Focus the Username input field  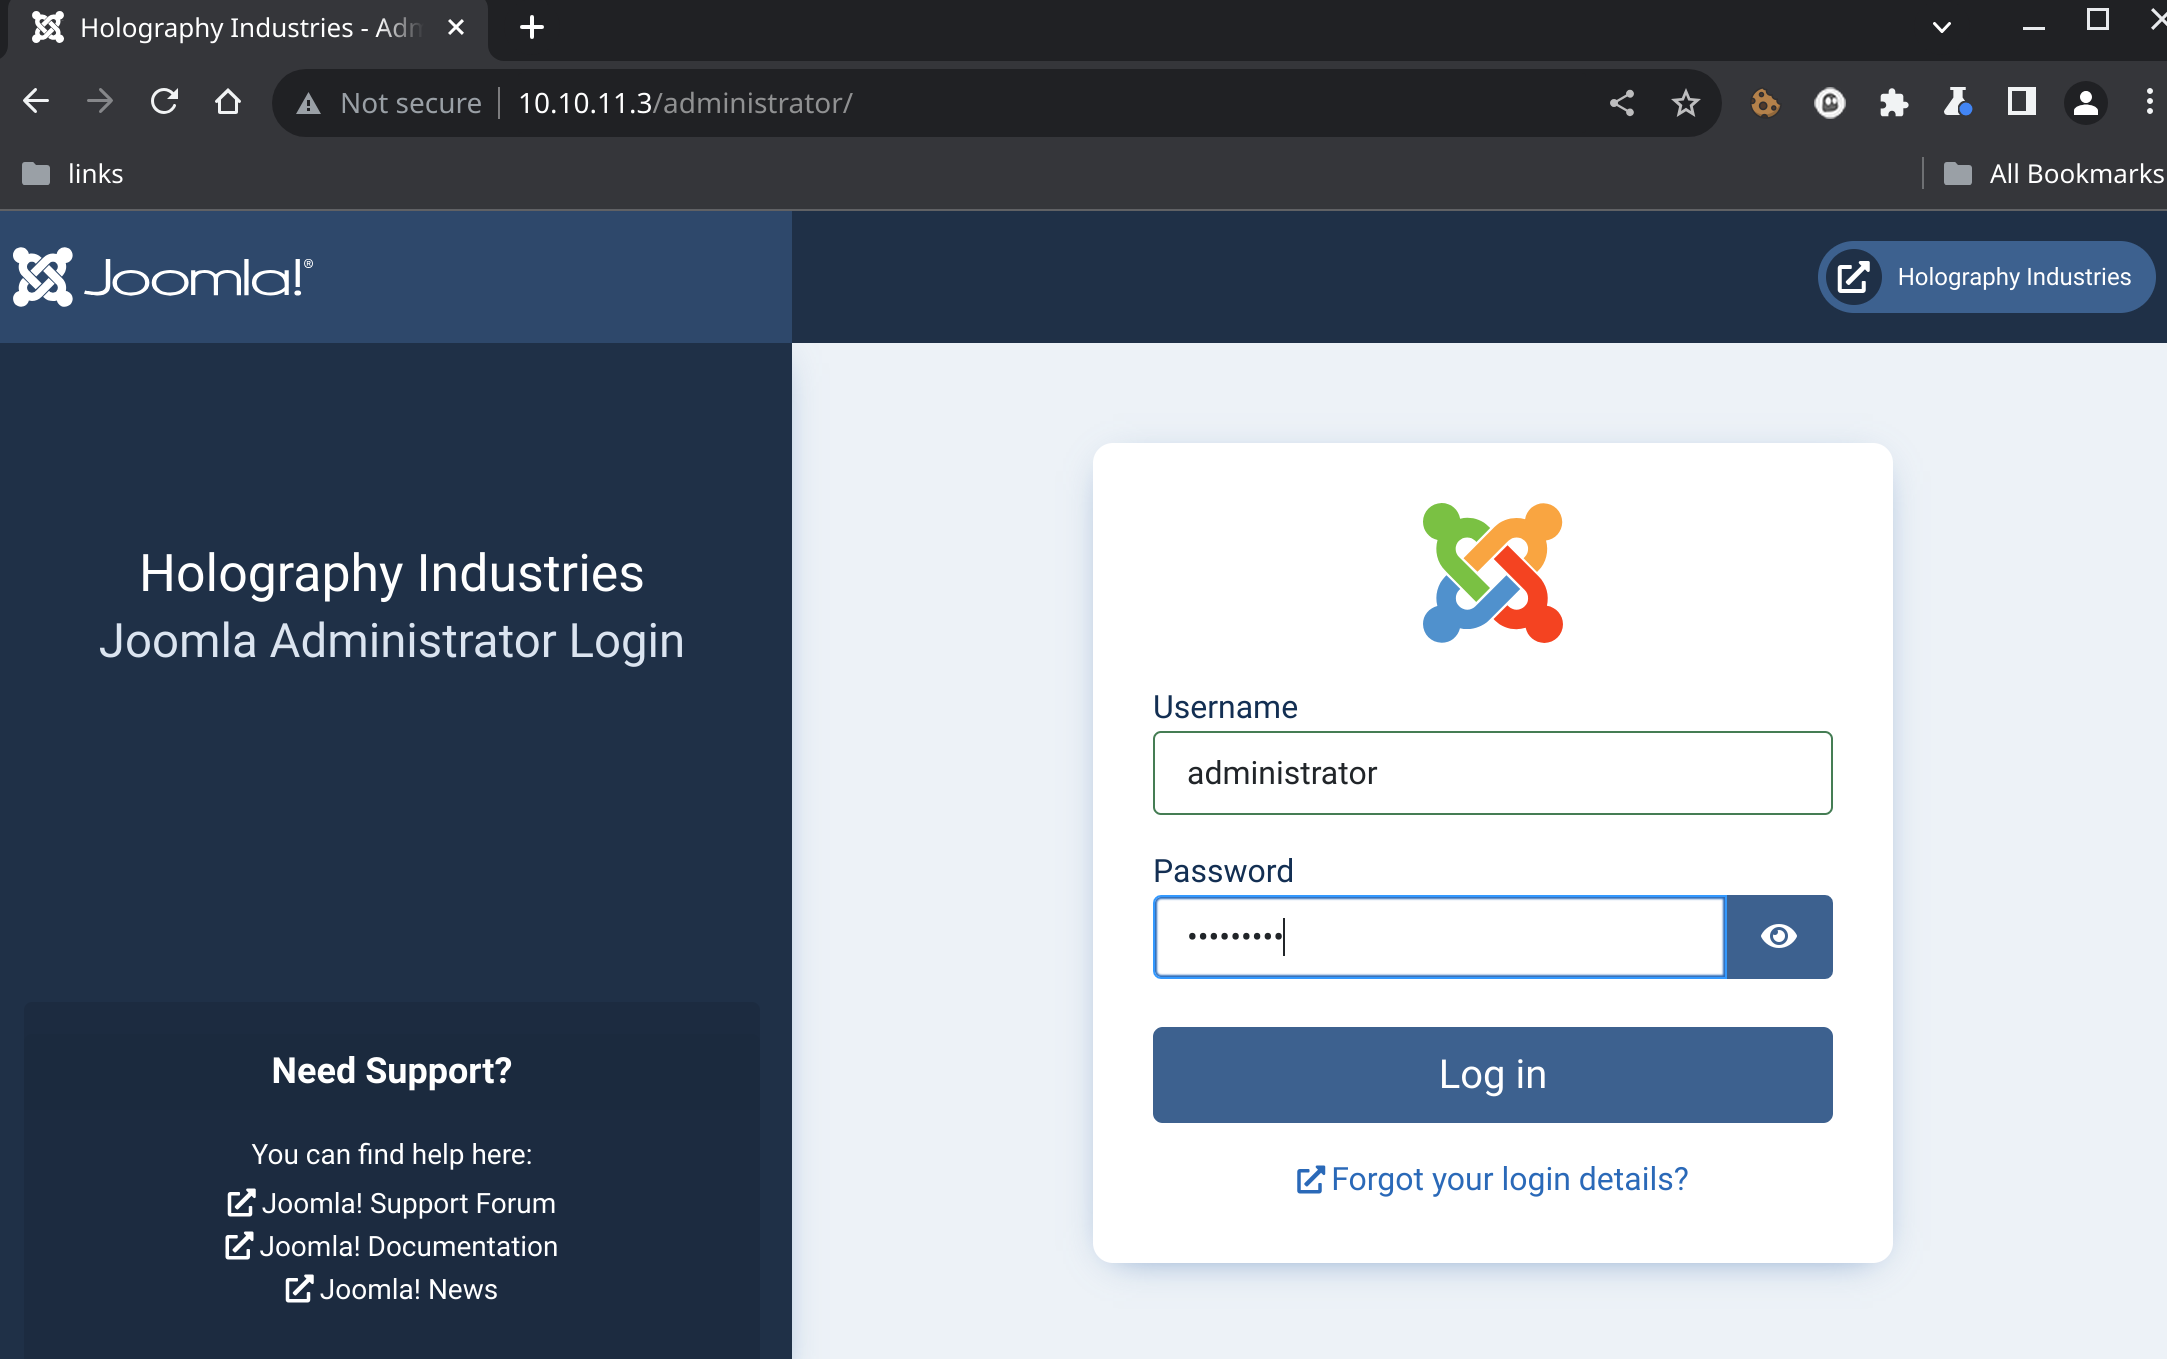pyautogui.click(x=1492, y=773)
